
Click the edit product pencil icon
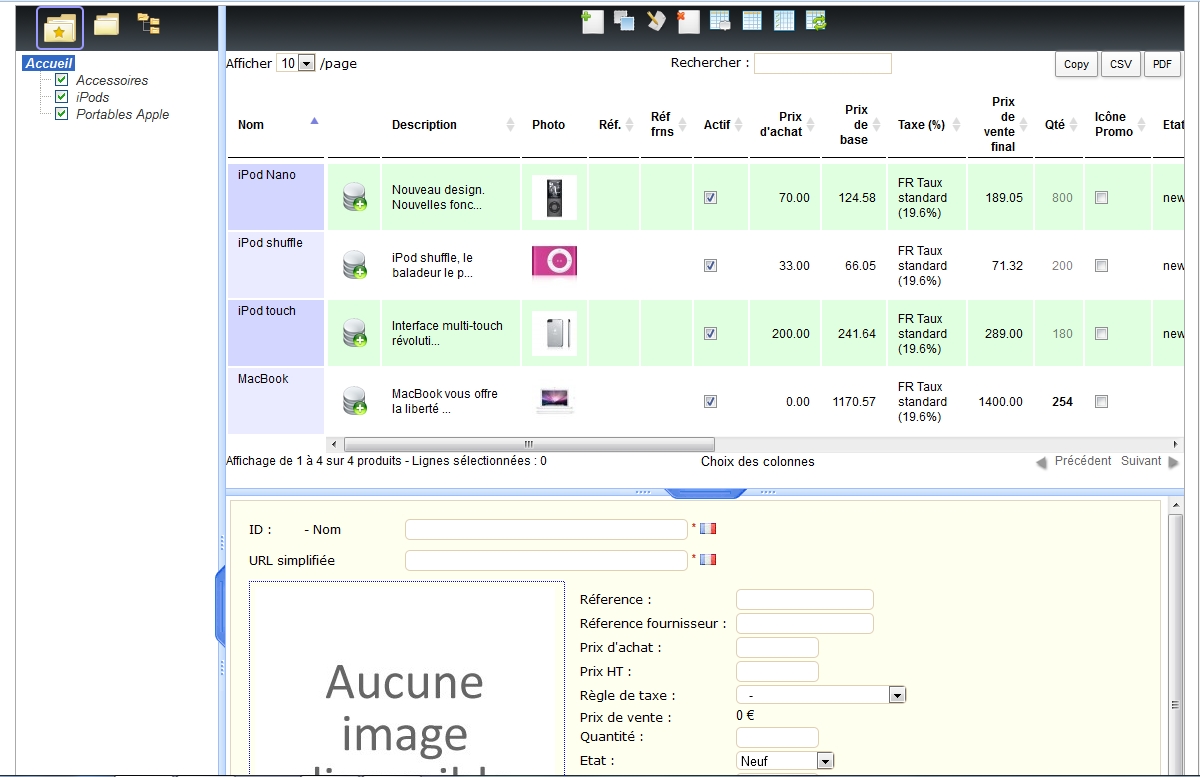coord(656,21)
